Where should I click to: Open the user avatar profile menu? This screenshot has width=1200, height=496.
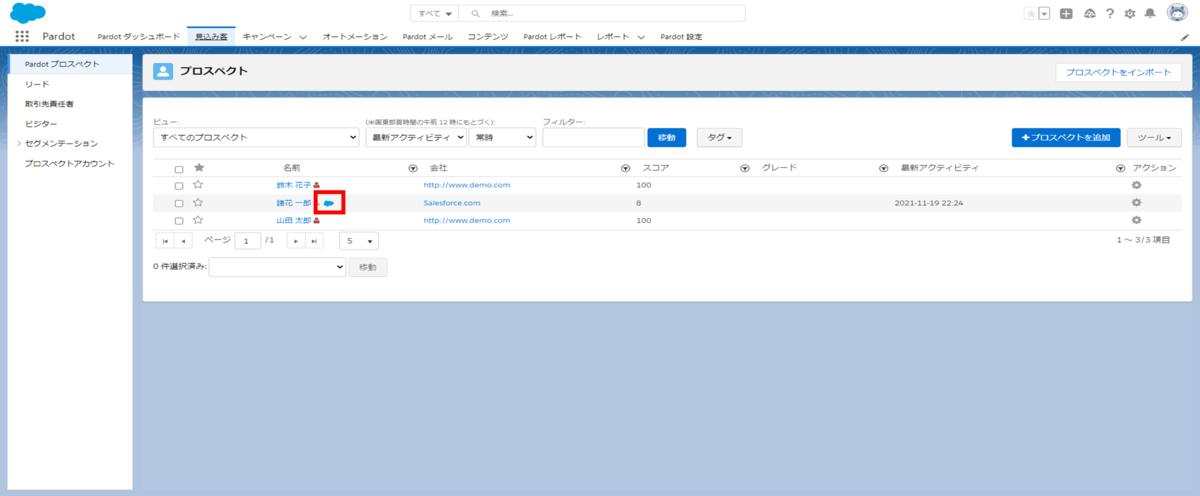point(1177,13)
